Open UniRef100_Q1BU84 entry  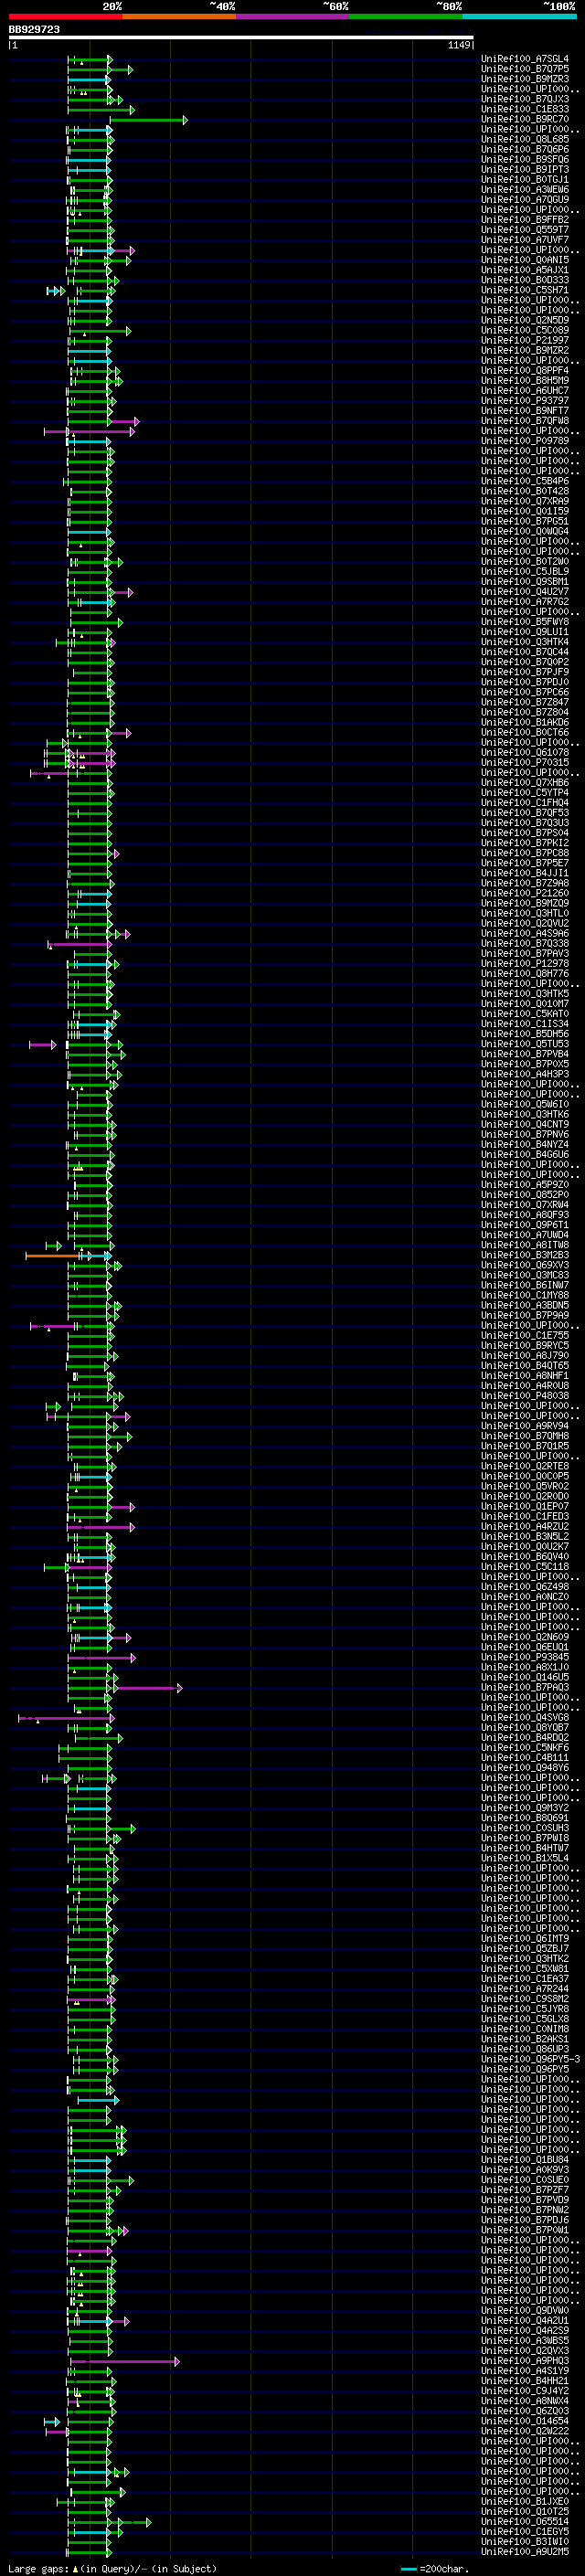click(525, 2160)
